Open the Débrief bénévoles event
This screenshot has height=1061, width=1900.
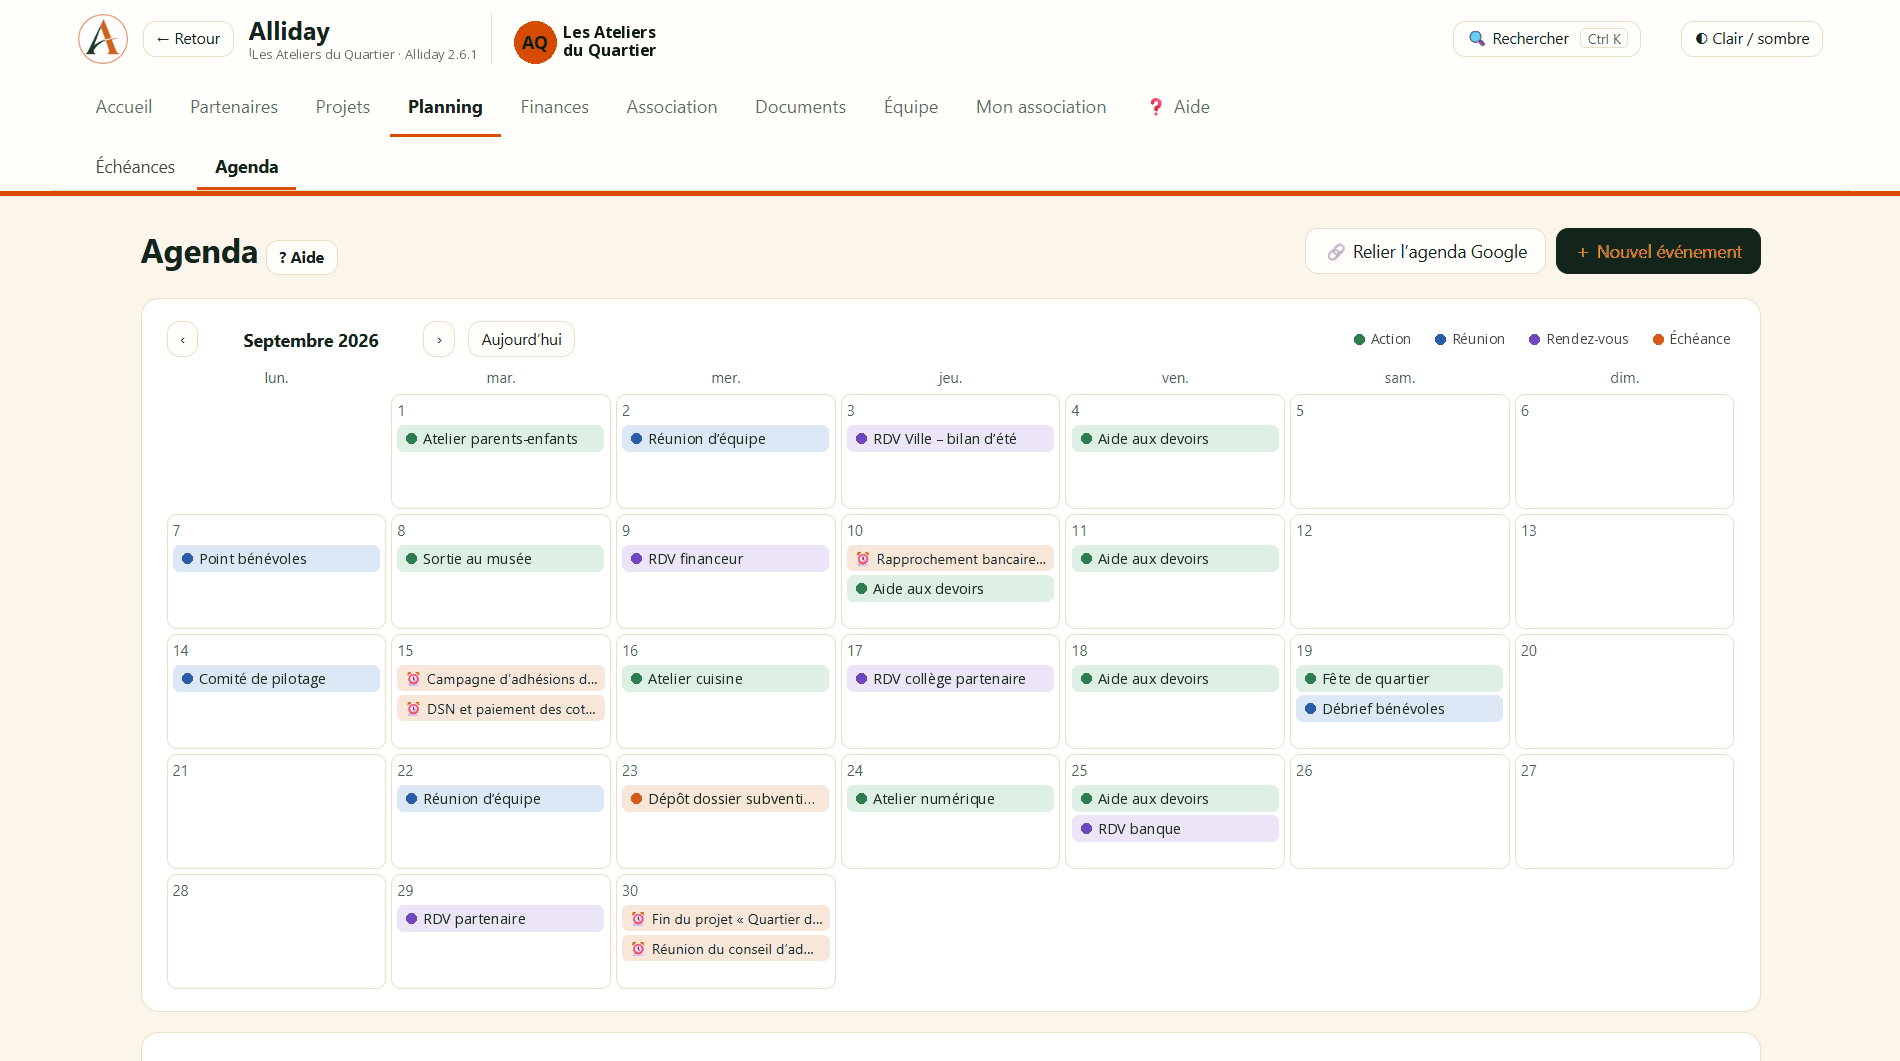pos(1399,709)
